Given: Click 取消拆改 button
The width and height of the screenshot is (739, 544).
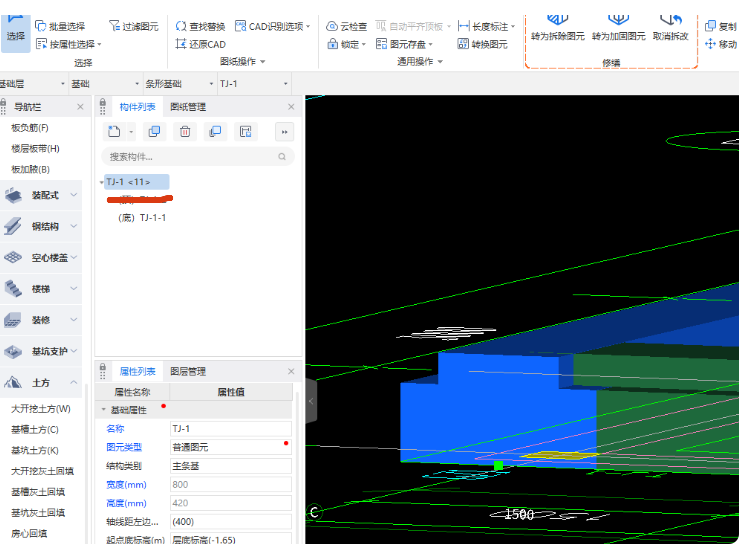Looking at the screenshot, I should click(x=671, y=28).
